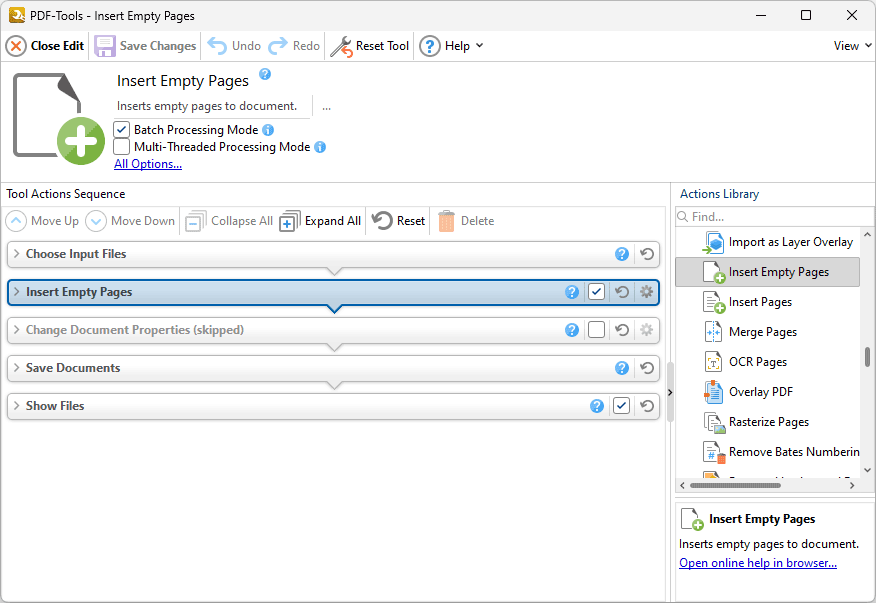This screenshot has height=603, width=876.
Task: Open the All Options link
Action: [148, 164]
